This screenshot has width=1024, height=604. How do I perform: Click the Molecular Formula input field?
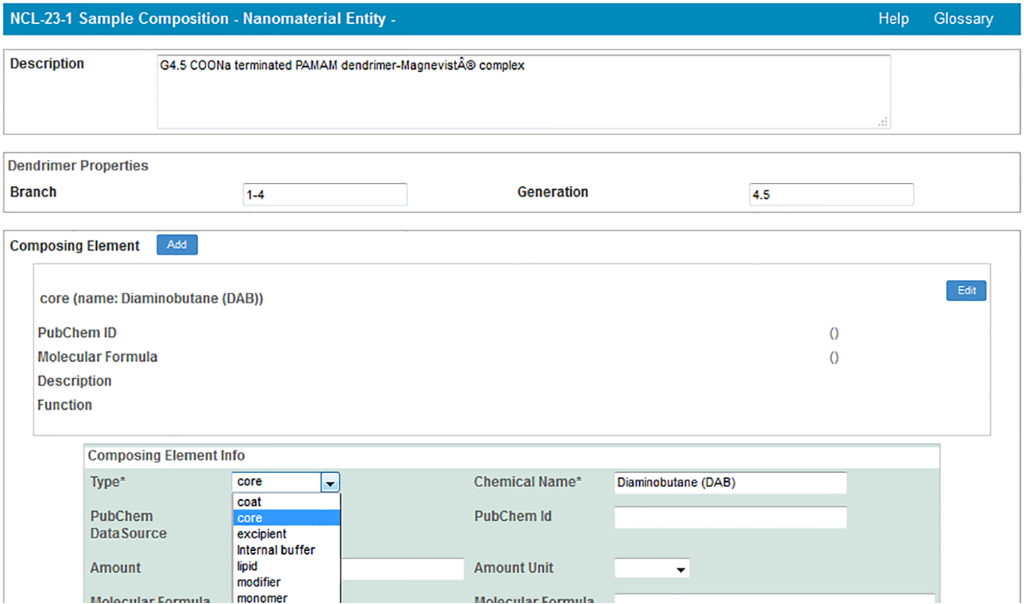click(774, 599)
